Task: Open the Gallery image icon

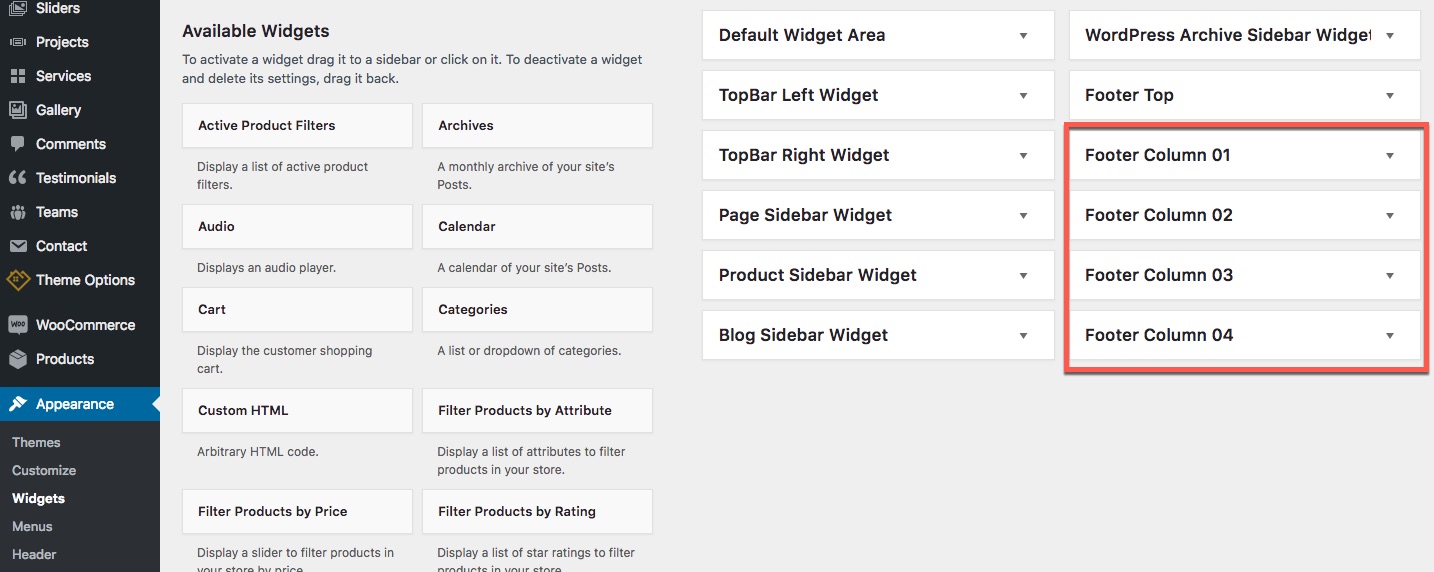Action: (17, 110)
